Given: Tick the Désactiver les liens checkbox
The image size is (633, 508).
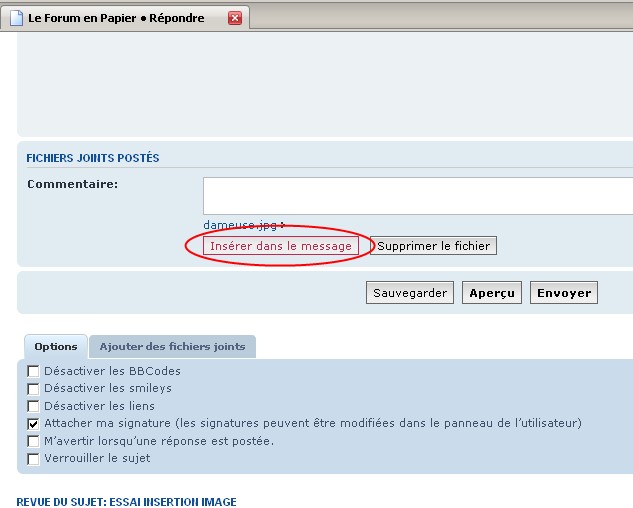Looking at the screenshot, I should click(34, 406).
